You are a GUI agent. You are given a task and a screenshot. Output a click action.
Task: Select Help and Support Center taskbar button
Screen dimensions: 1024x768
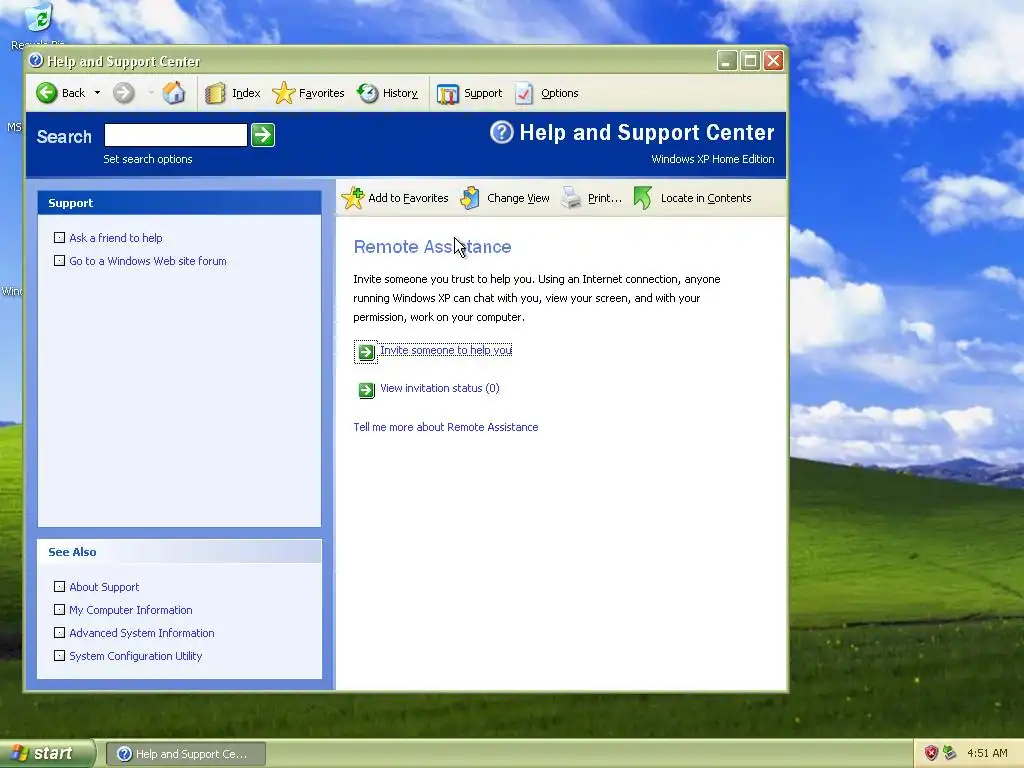point(185,754)
